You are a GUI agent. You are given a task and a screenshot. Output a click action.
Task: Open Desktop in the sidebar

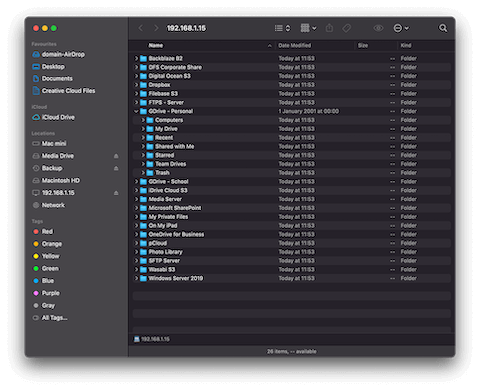click(x=48, y=67)
